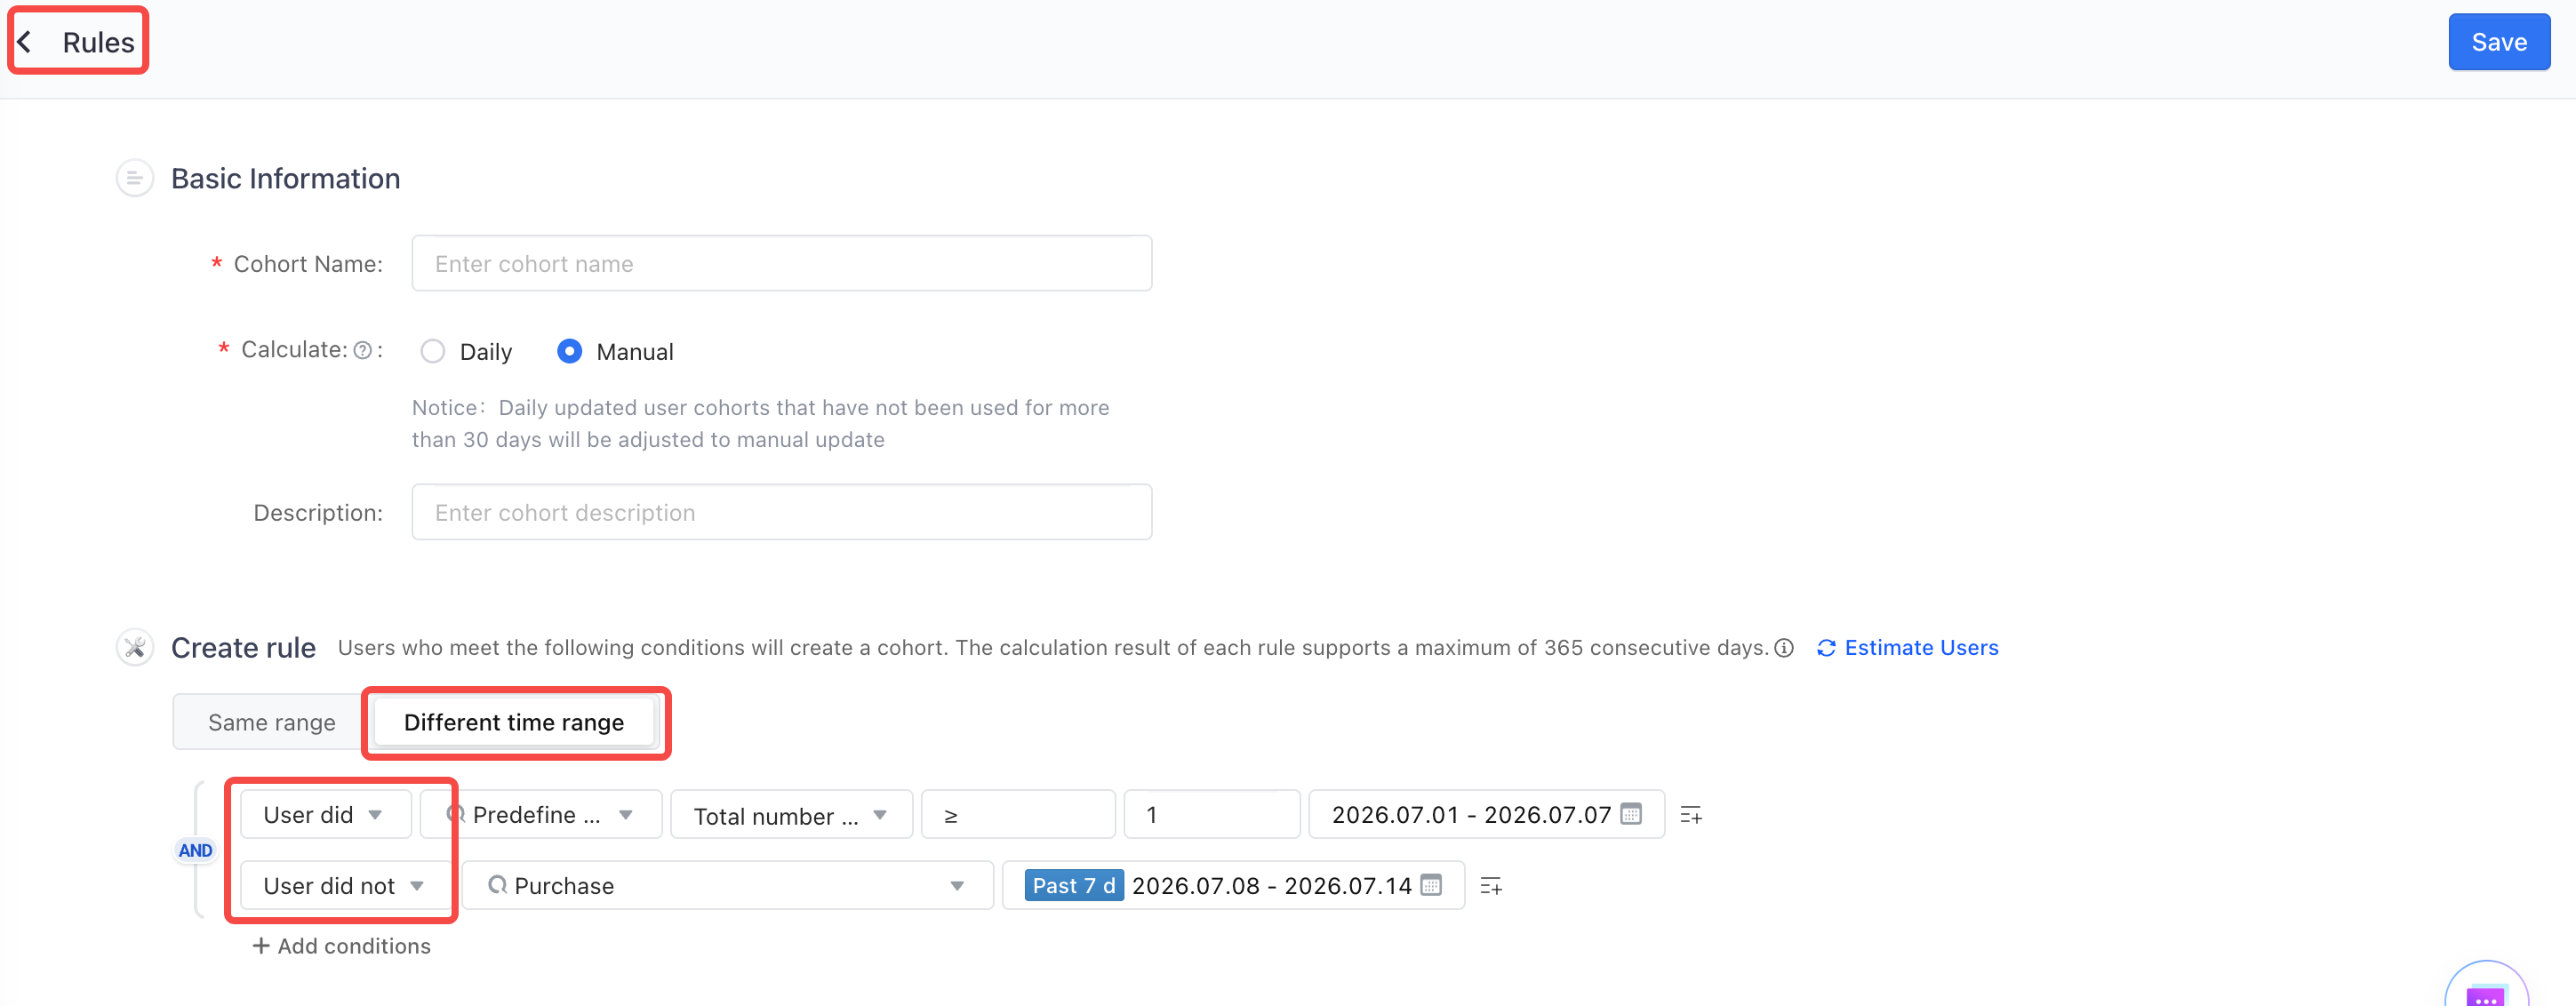Viewport: 2576px width, 1006px height.
Task: Select the Daily radio option
Action: click(433, 352)
